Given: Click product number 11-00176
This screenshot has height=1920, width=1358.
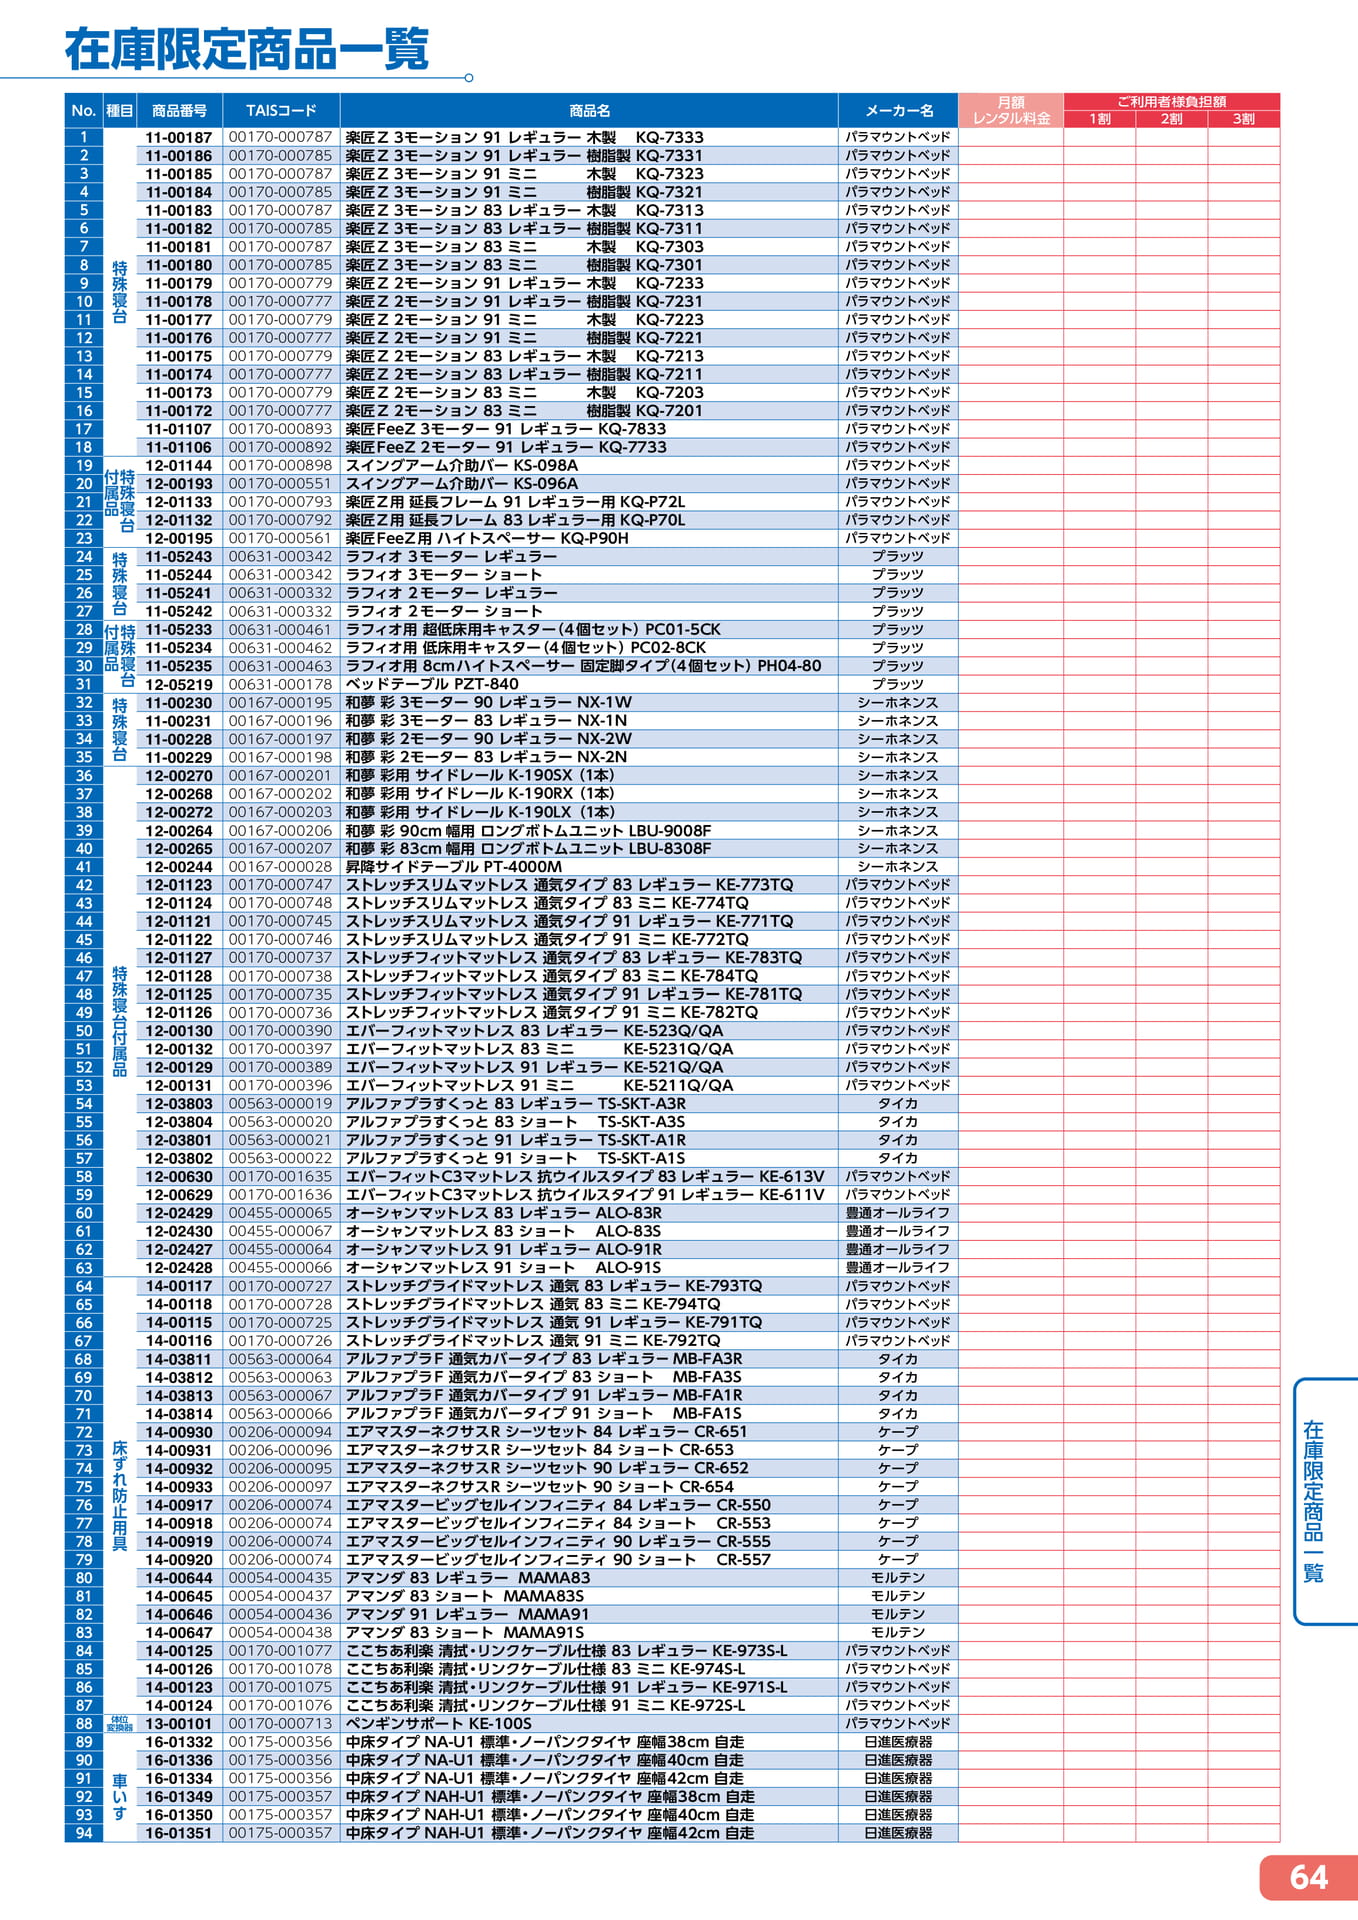Looking at the screenshot, I should tap(179, 338).
